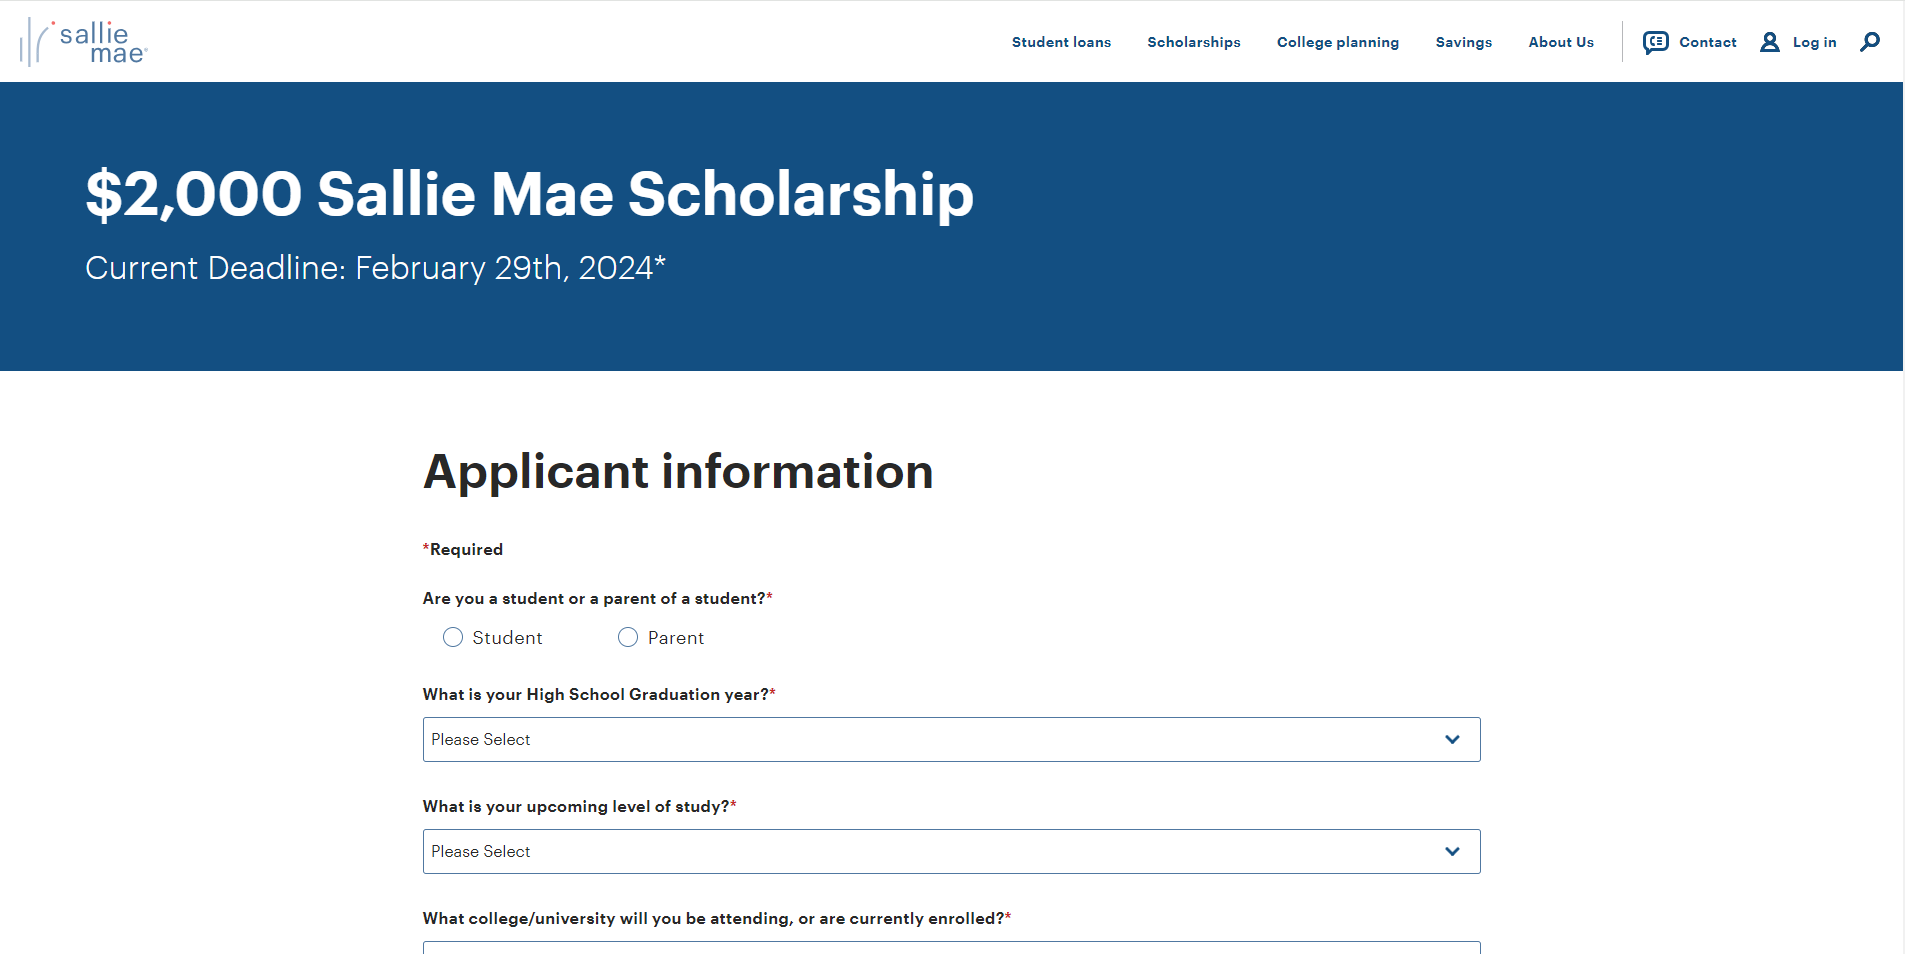Click the Sallie Mae logo
This screenshot has width=1905, height=954.
tap(84, 42)
